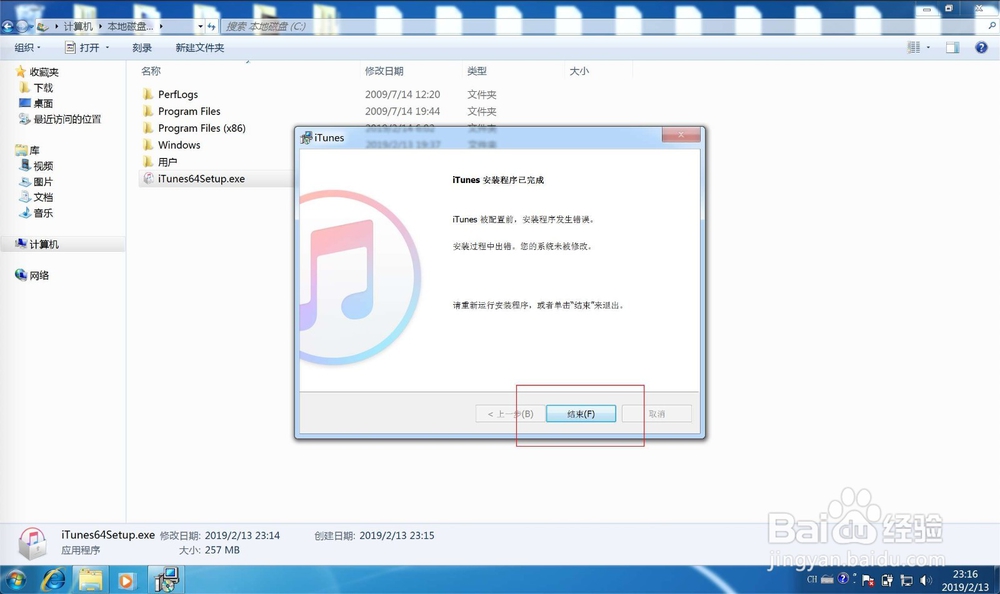Click the tray help question mark icon
The image size is (1000, 594).
click(843, 579)
